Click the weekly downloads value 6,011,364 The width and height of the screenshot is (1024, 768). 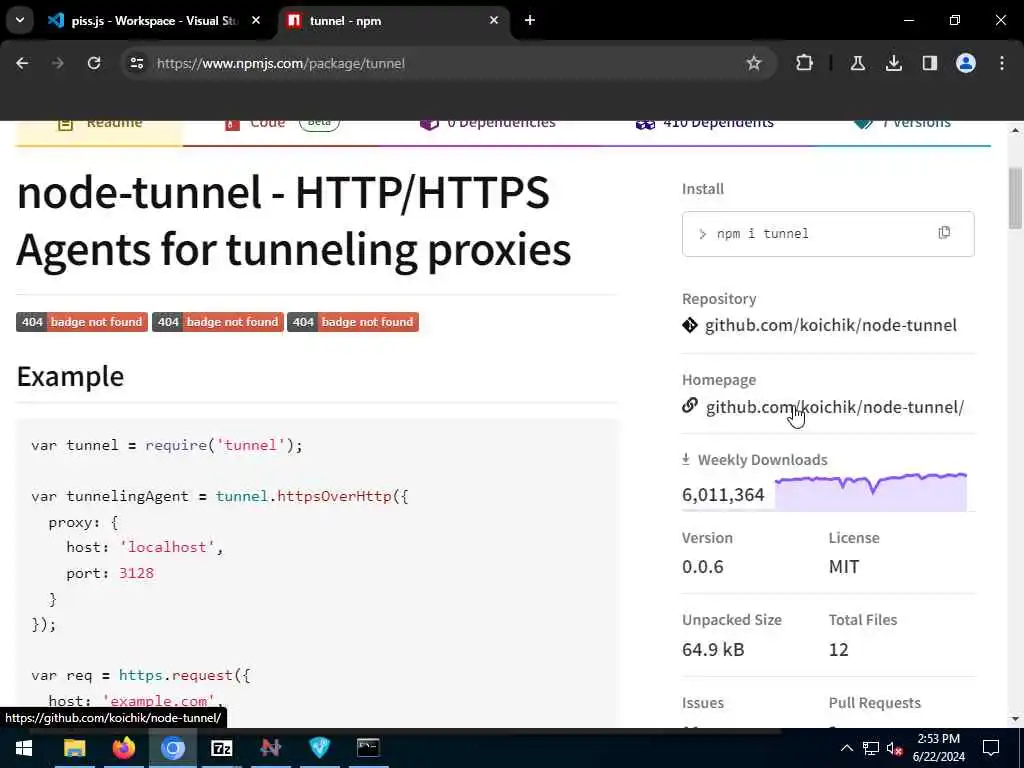point(723,495)
